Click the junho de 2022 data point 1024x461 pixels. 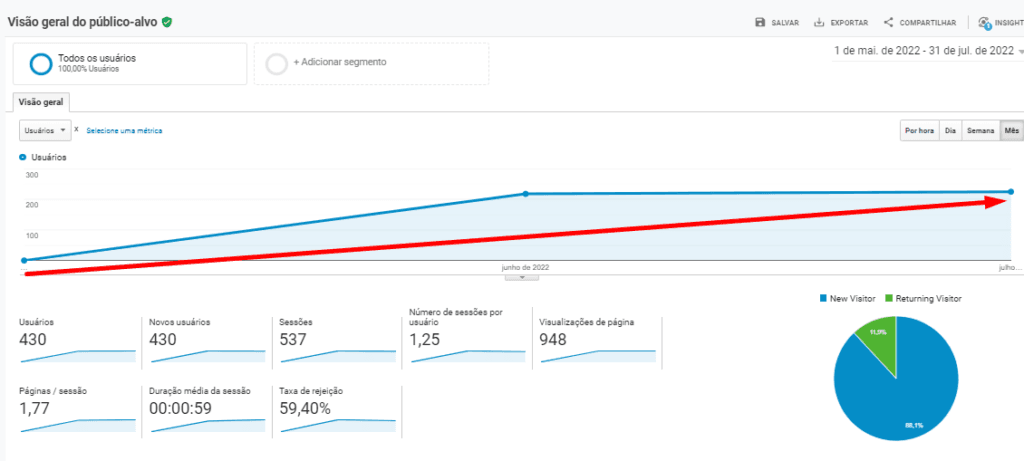coord(526,194)
